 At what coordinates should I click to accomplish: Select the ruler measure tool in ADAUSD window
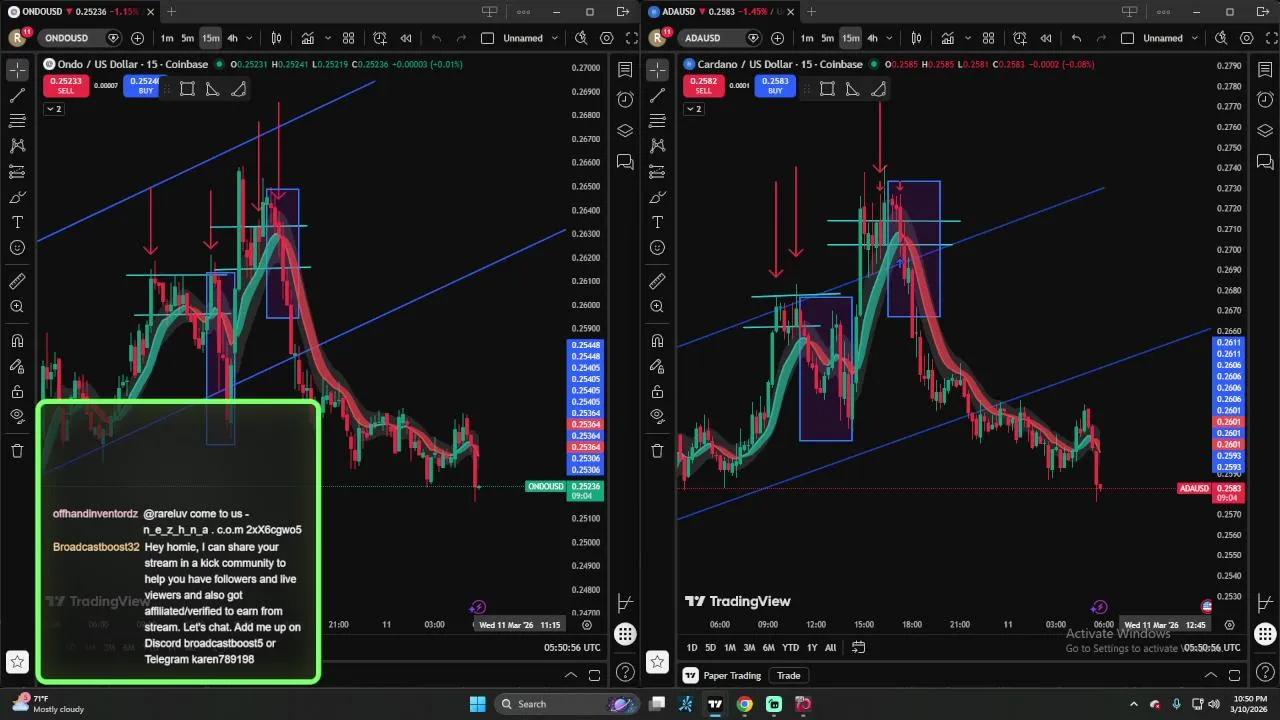point(657,282)
